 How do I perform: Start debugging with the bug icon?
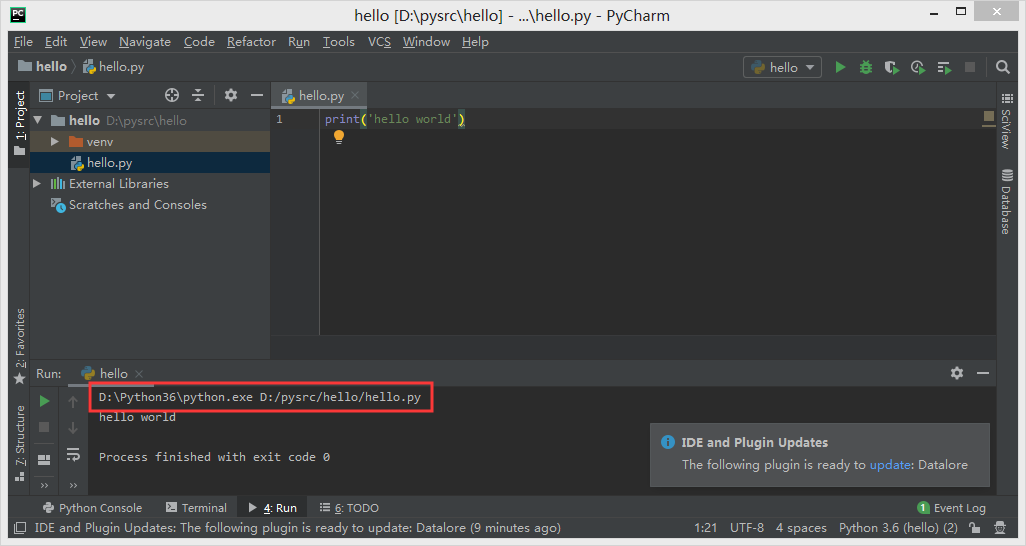(866, 67)
